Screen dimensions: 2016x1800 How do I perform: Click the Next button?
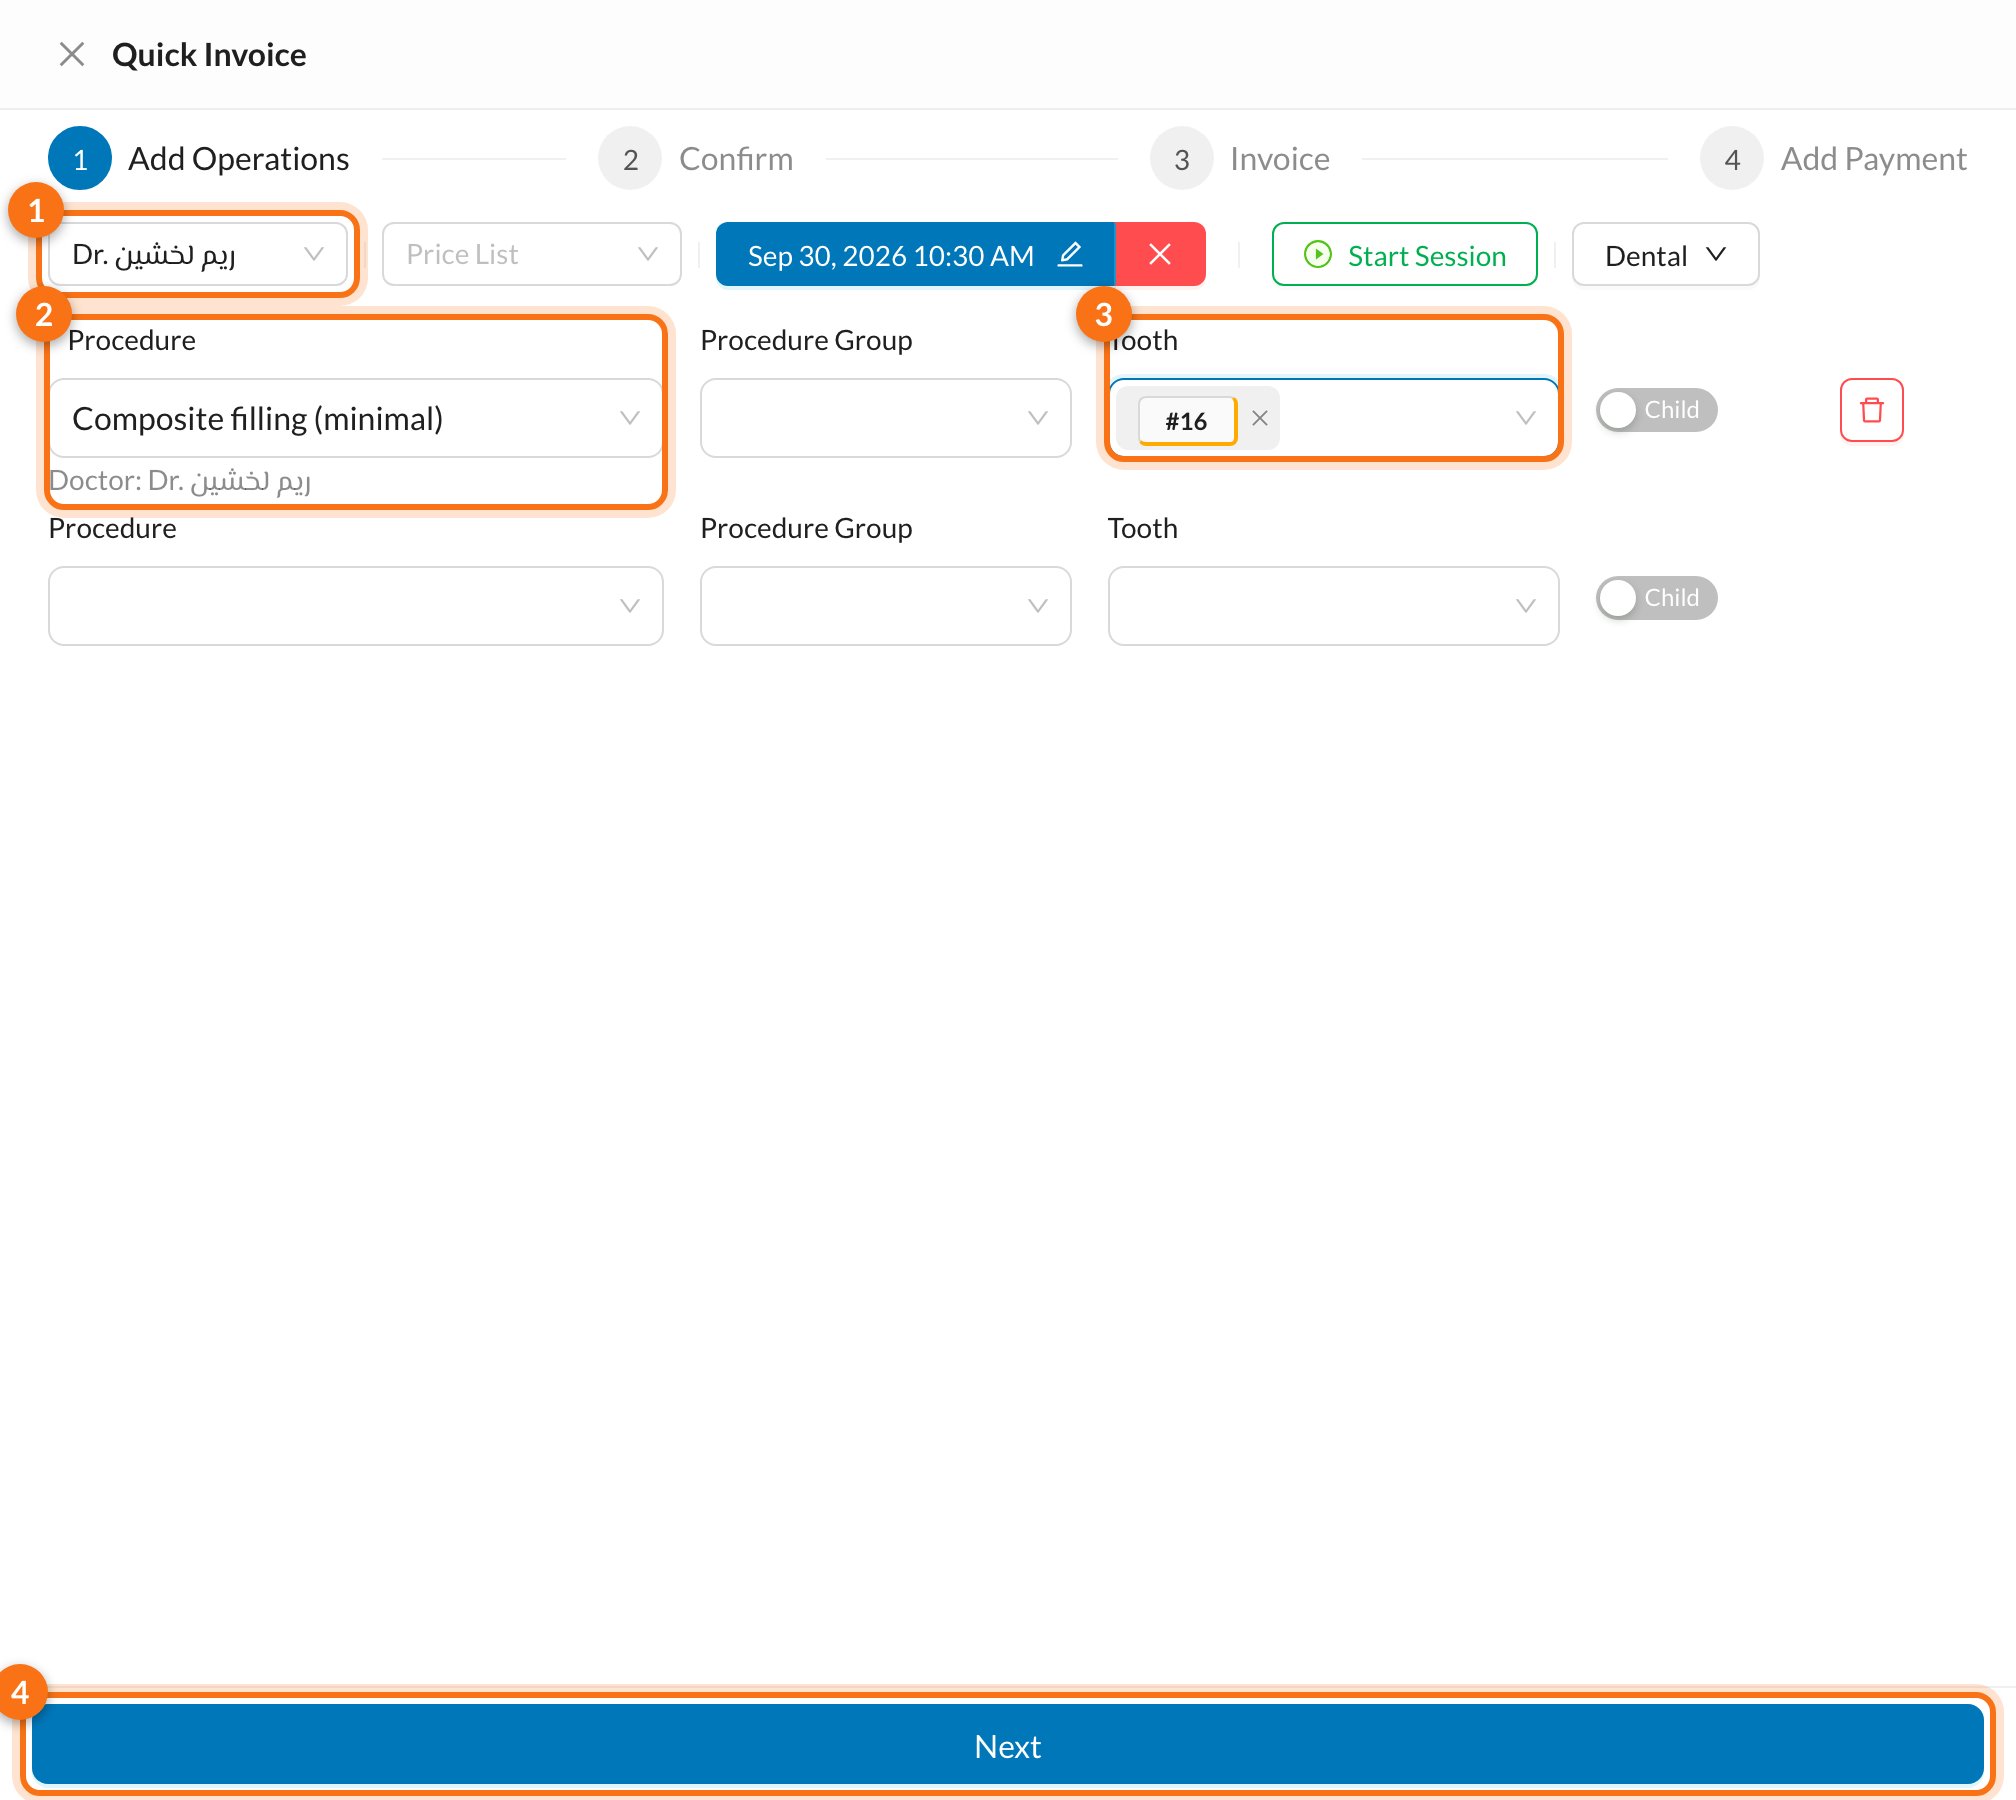click(1007, 1745)
